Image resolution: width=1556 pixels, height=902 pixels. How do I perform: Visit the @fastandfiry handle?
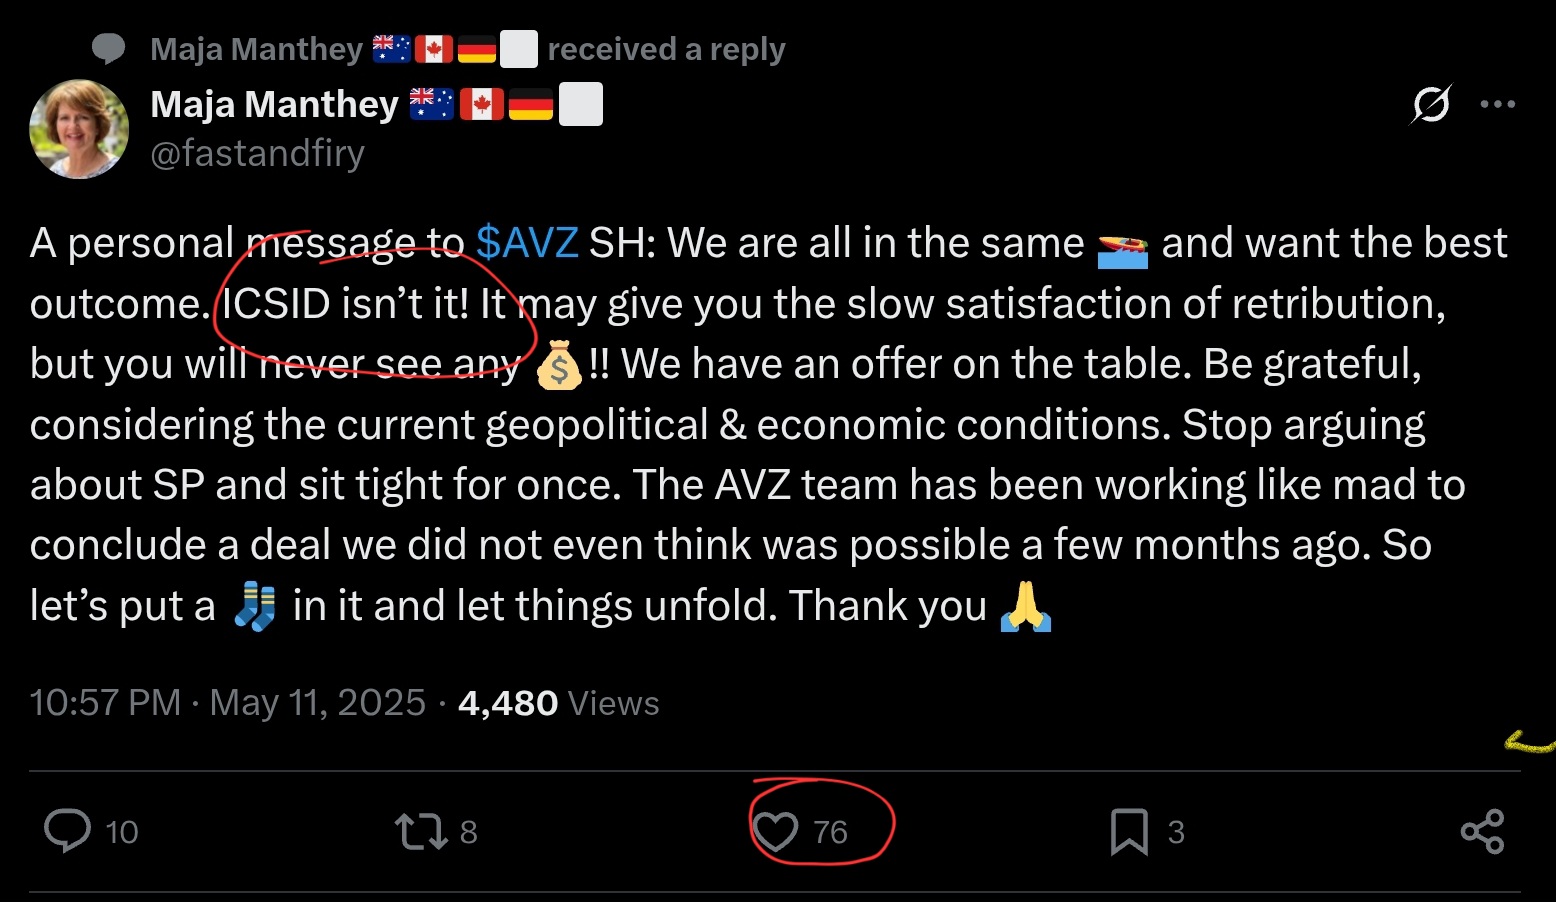(x=257, y=153)
